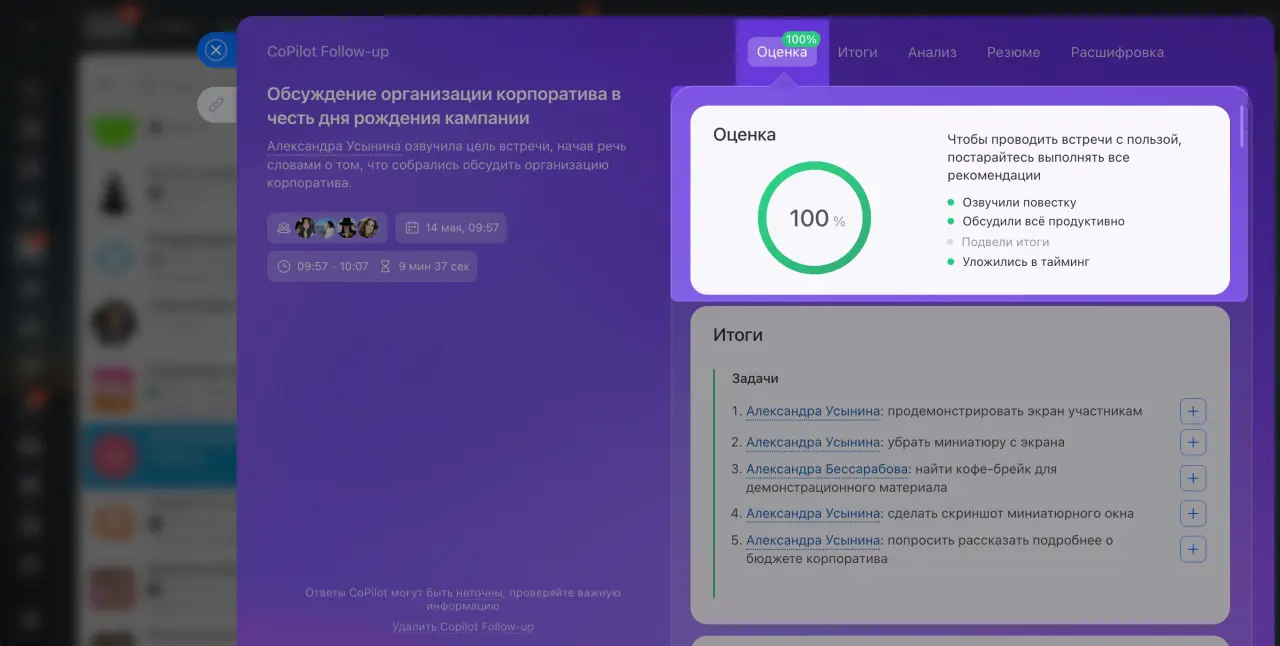Add task 'продемонстрировать экран участникам' with plus
The width and height of the screenshot is (1280, 646).
[1193, 411]
